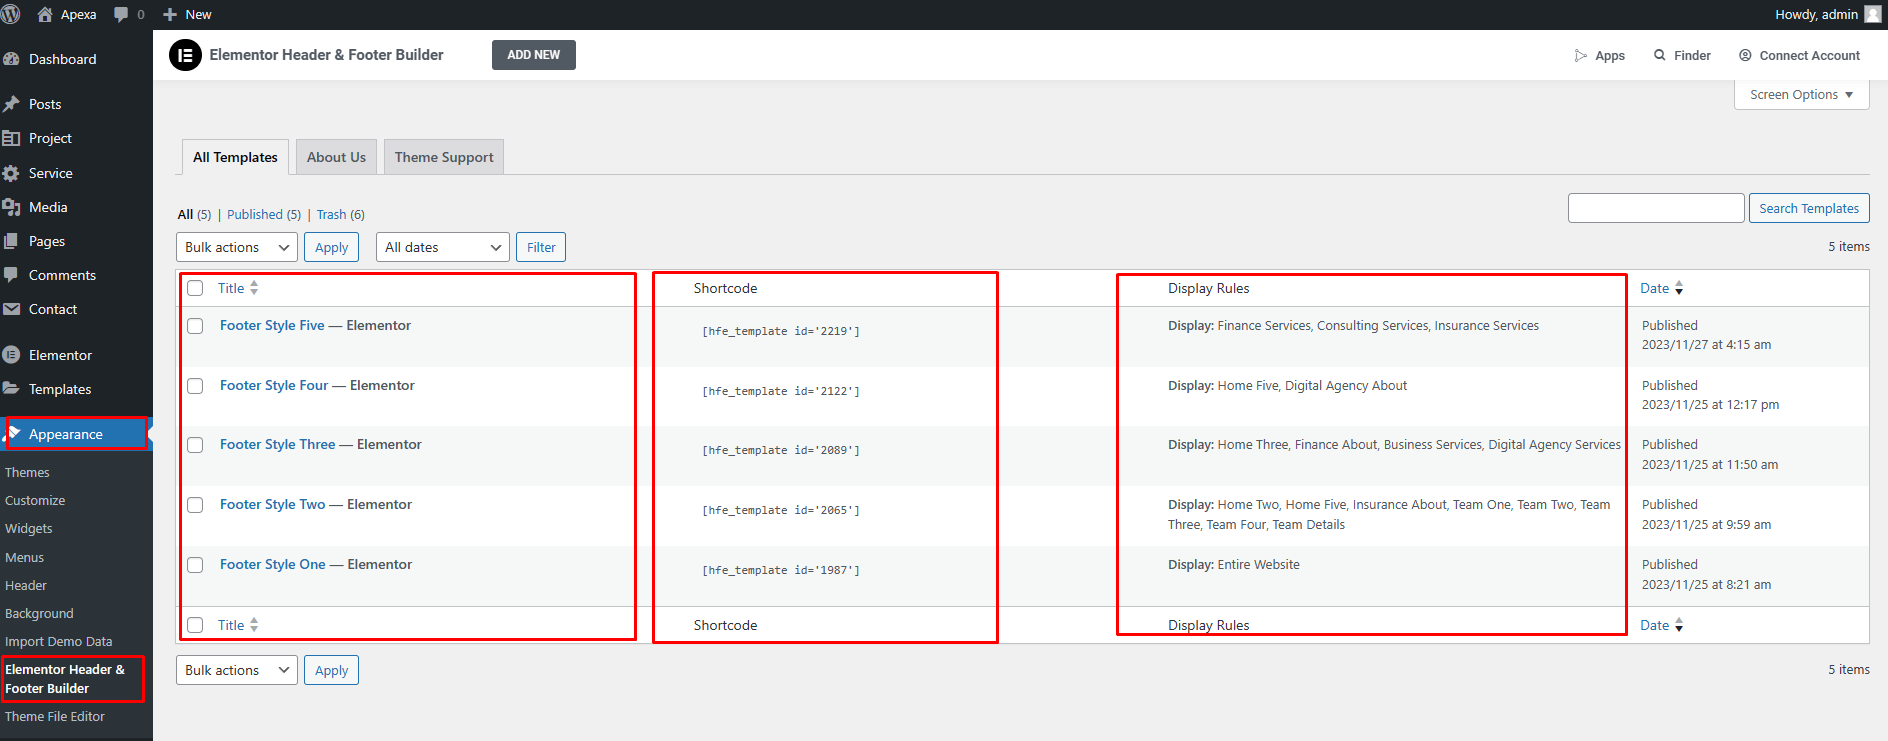Expand Screen Options panel
1888x741 pixels.
pos(1801,95)
